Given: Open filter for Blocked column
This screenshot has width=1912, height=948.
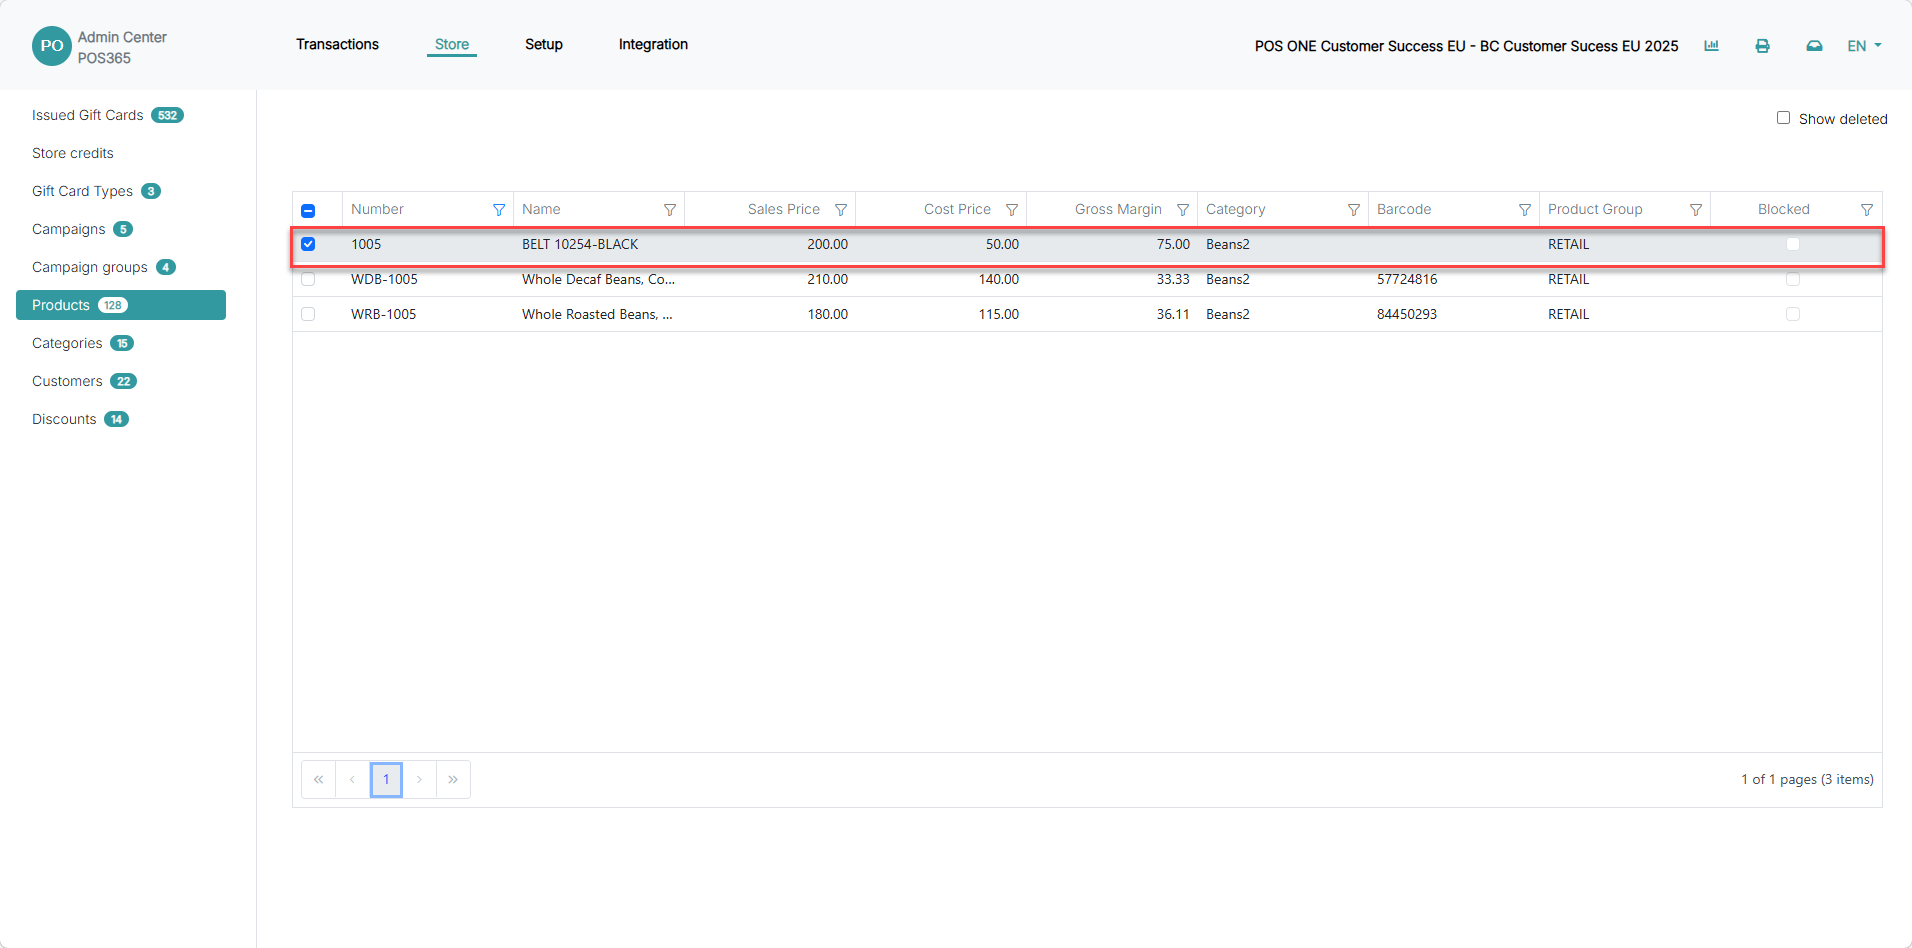Looking at the screenshot, I should point(1867,210).
